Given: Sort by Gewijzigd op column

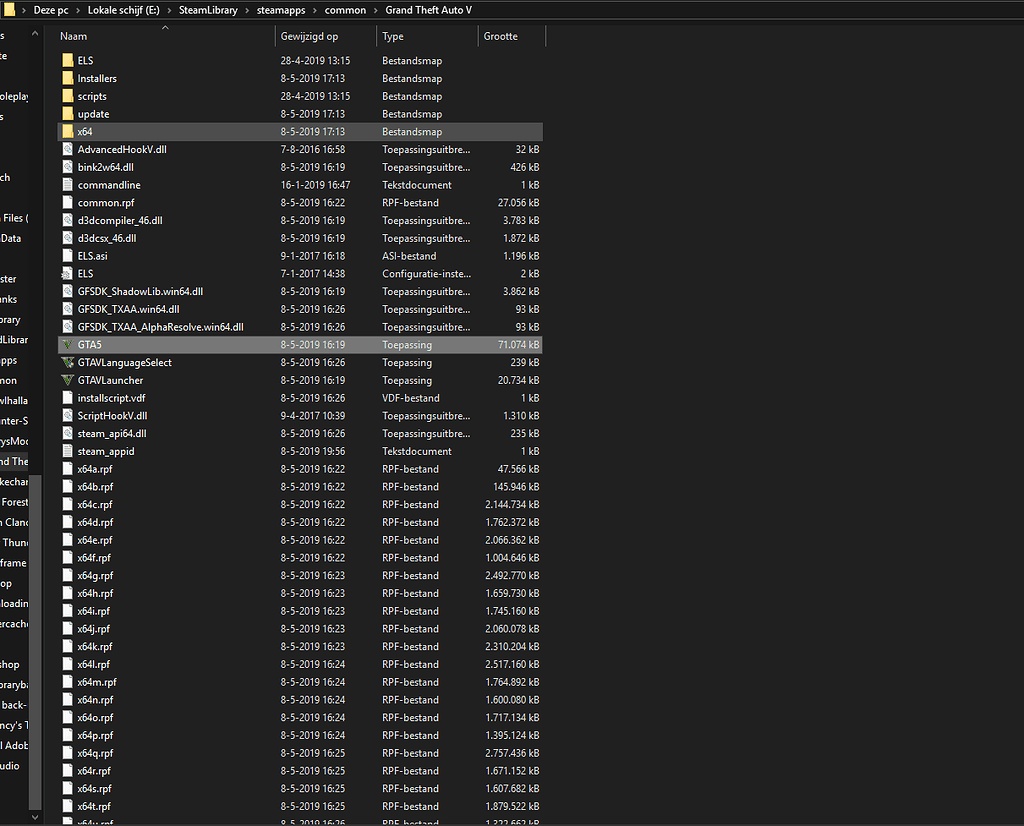Looking at the screenshot, I should click(x=325, y=36).
